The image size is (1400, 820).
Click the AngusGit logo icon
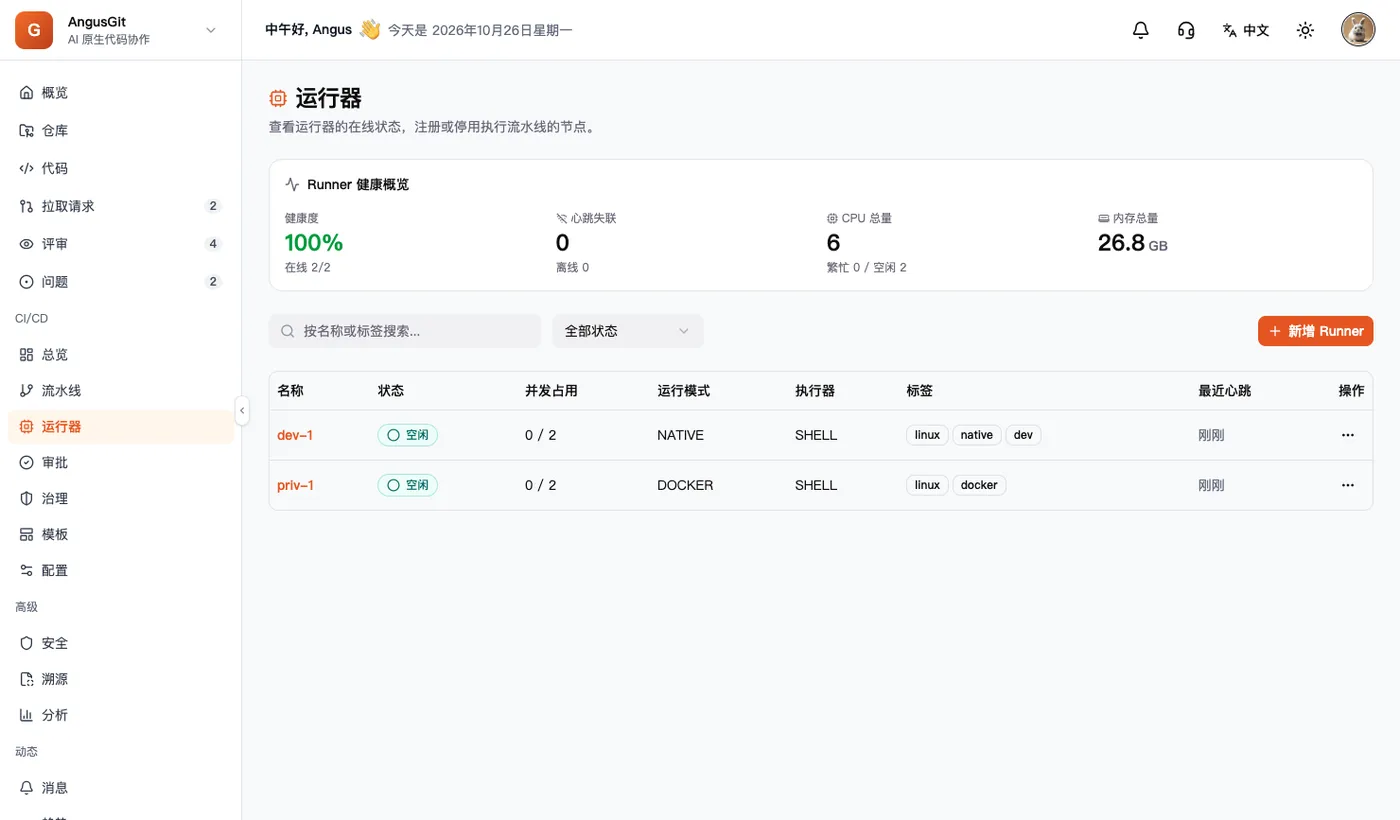[x=34, y=30]
